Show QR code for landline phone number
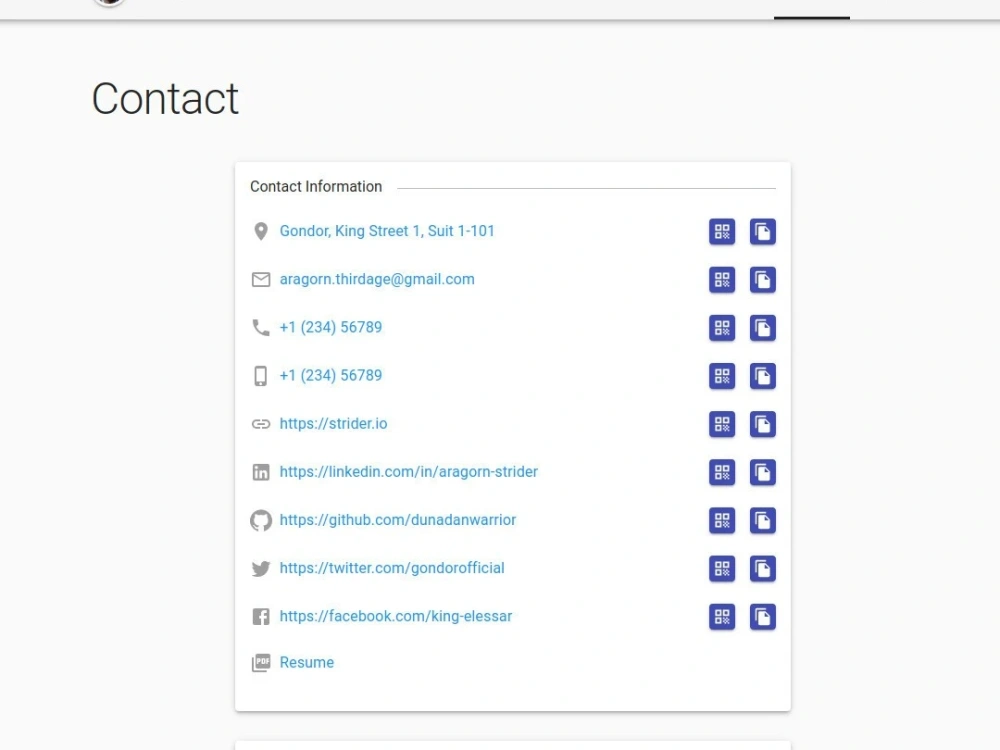 [722, 328]
